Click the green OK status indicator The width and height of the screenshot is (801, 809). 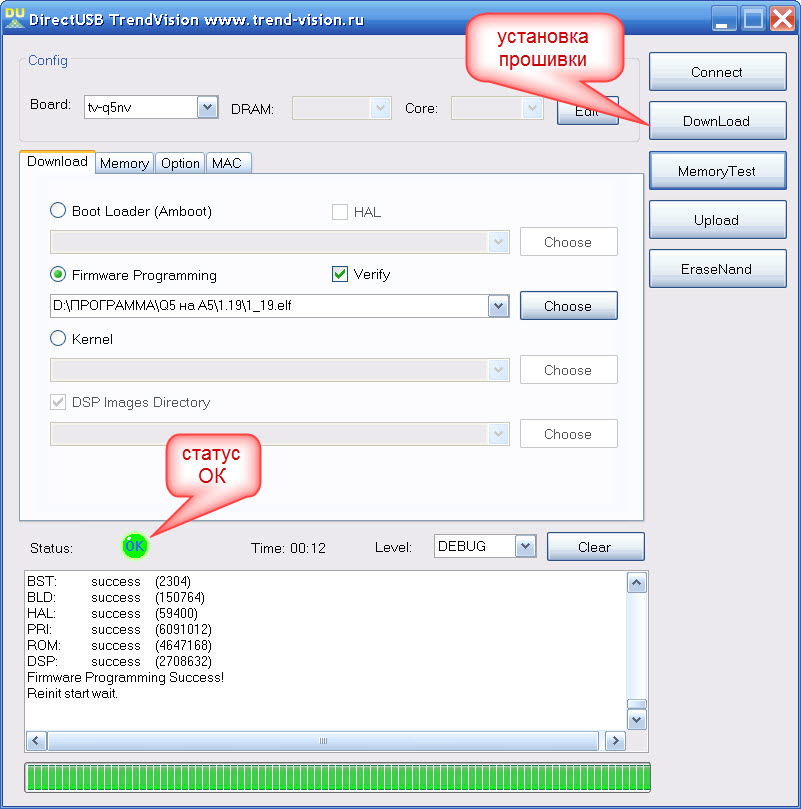pyautogui.click(x=134, y=546)
